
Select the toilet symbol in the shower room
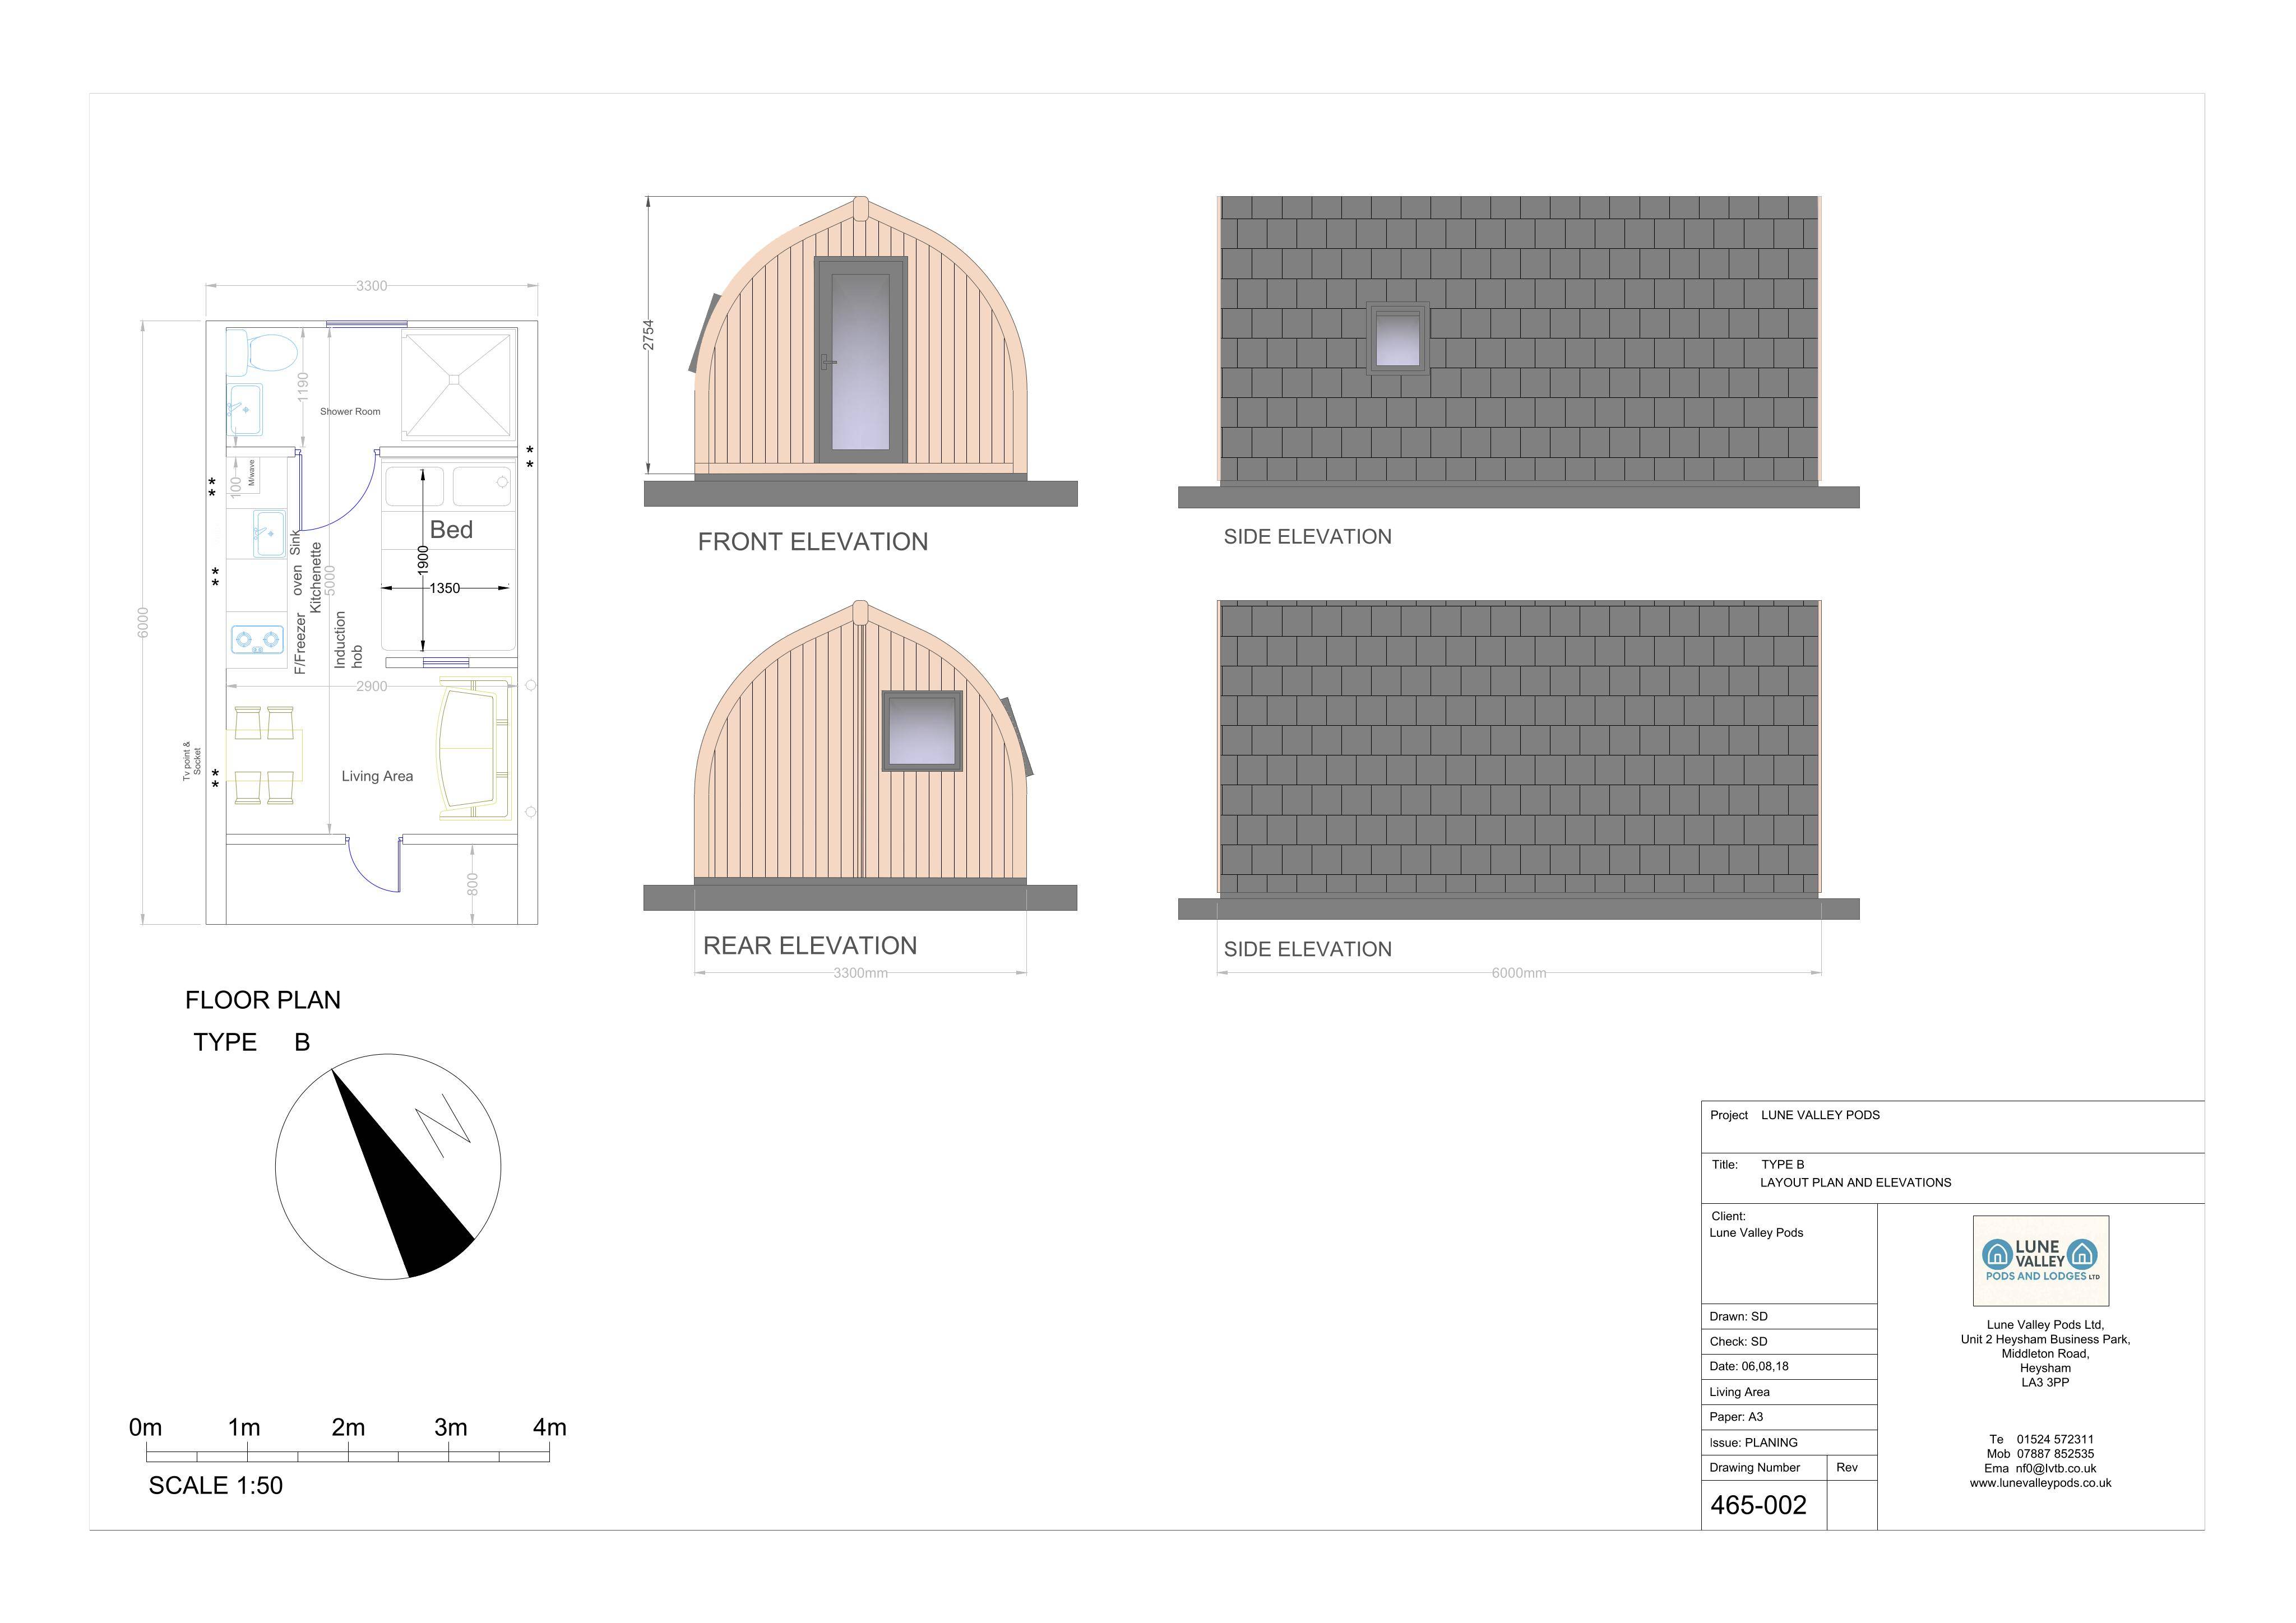pyautogui.click(x=262, y=353)
